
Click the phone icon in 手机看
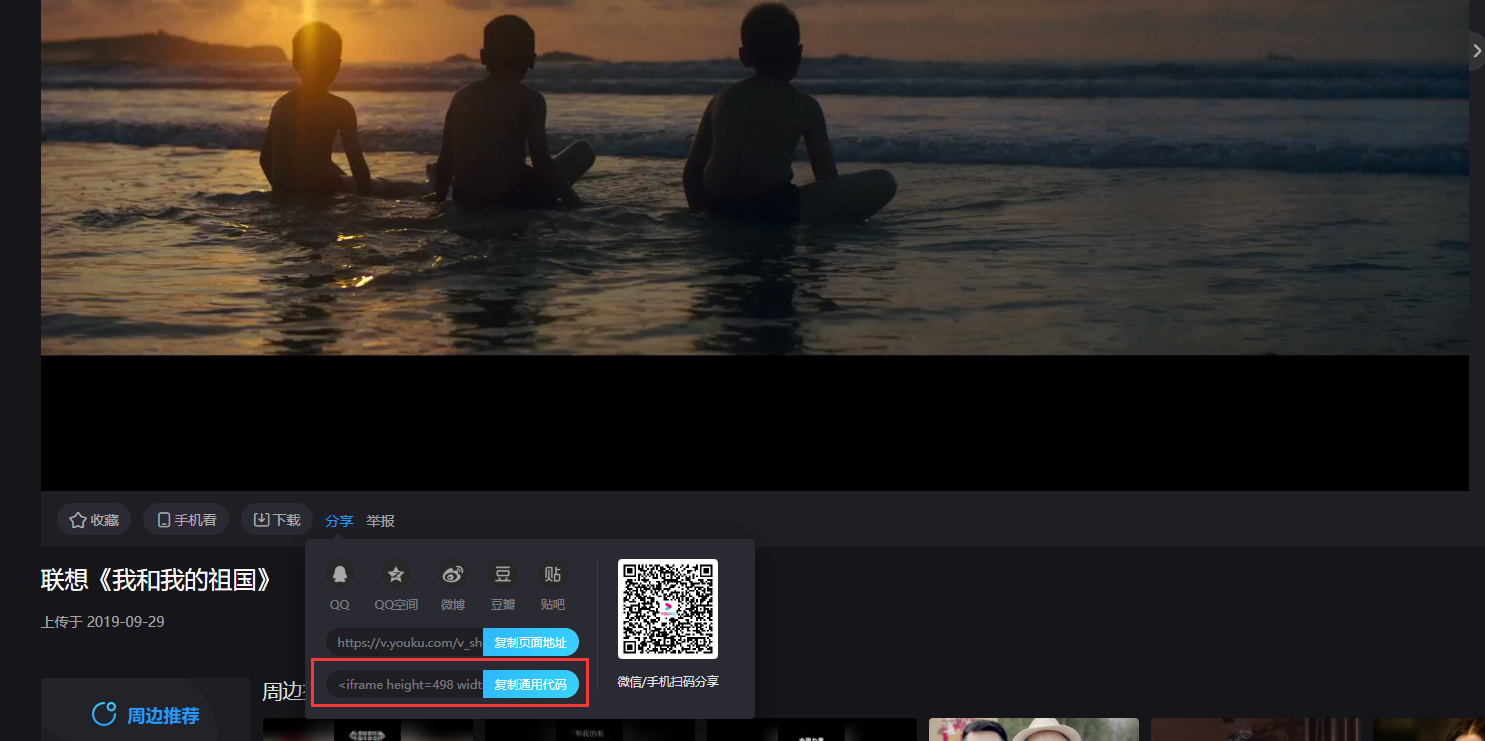pyautogui.click(x=164, y=520)
